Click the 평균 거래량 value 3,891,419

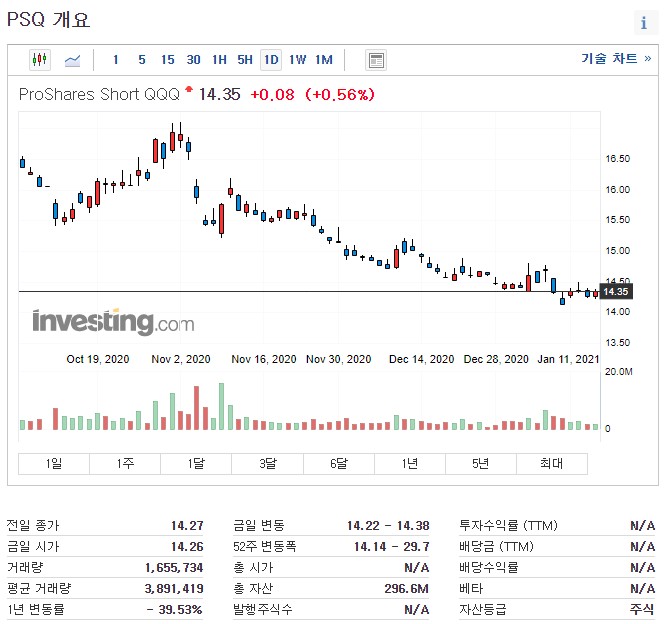pyautogui.click(x=174, y=588)
